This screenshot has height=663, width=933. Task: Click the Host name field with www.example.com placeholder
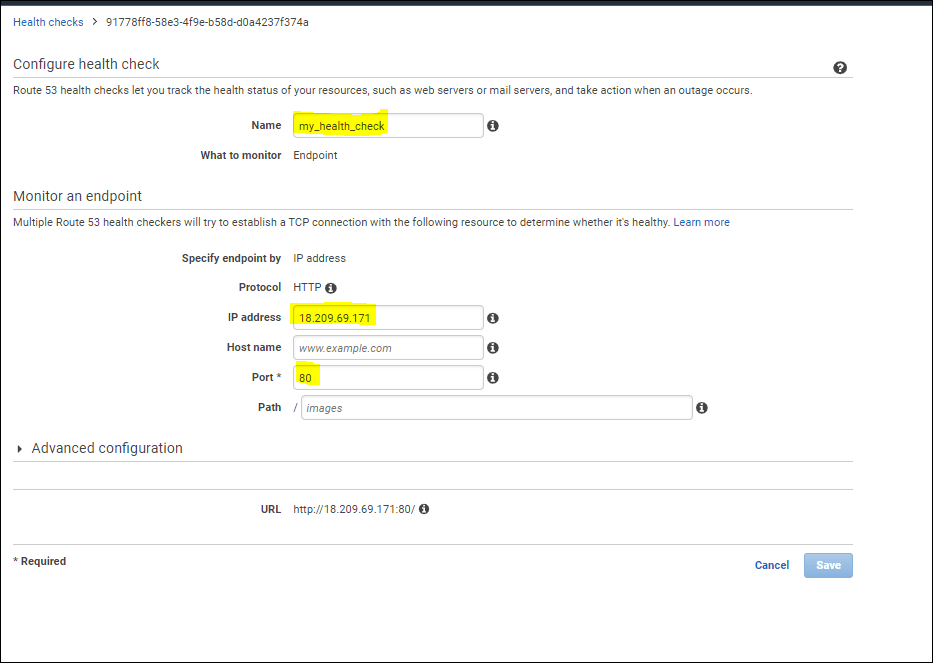click(x=388, y=347)
